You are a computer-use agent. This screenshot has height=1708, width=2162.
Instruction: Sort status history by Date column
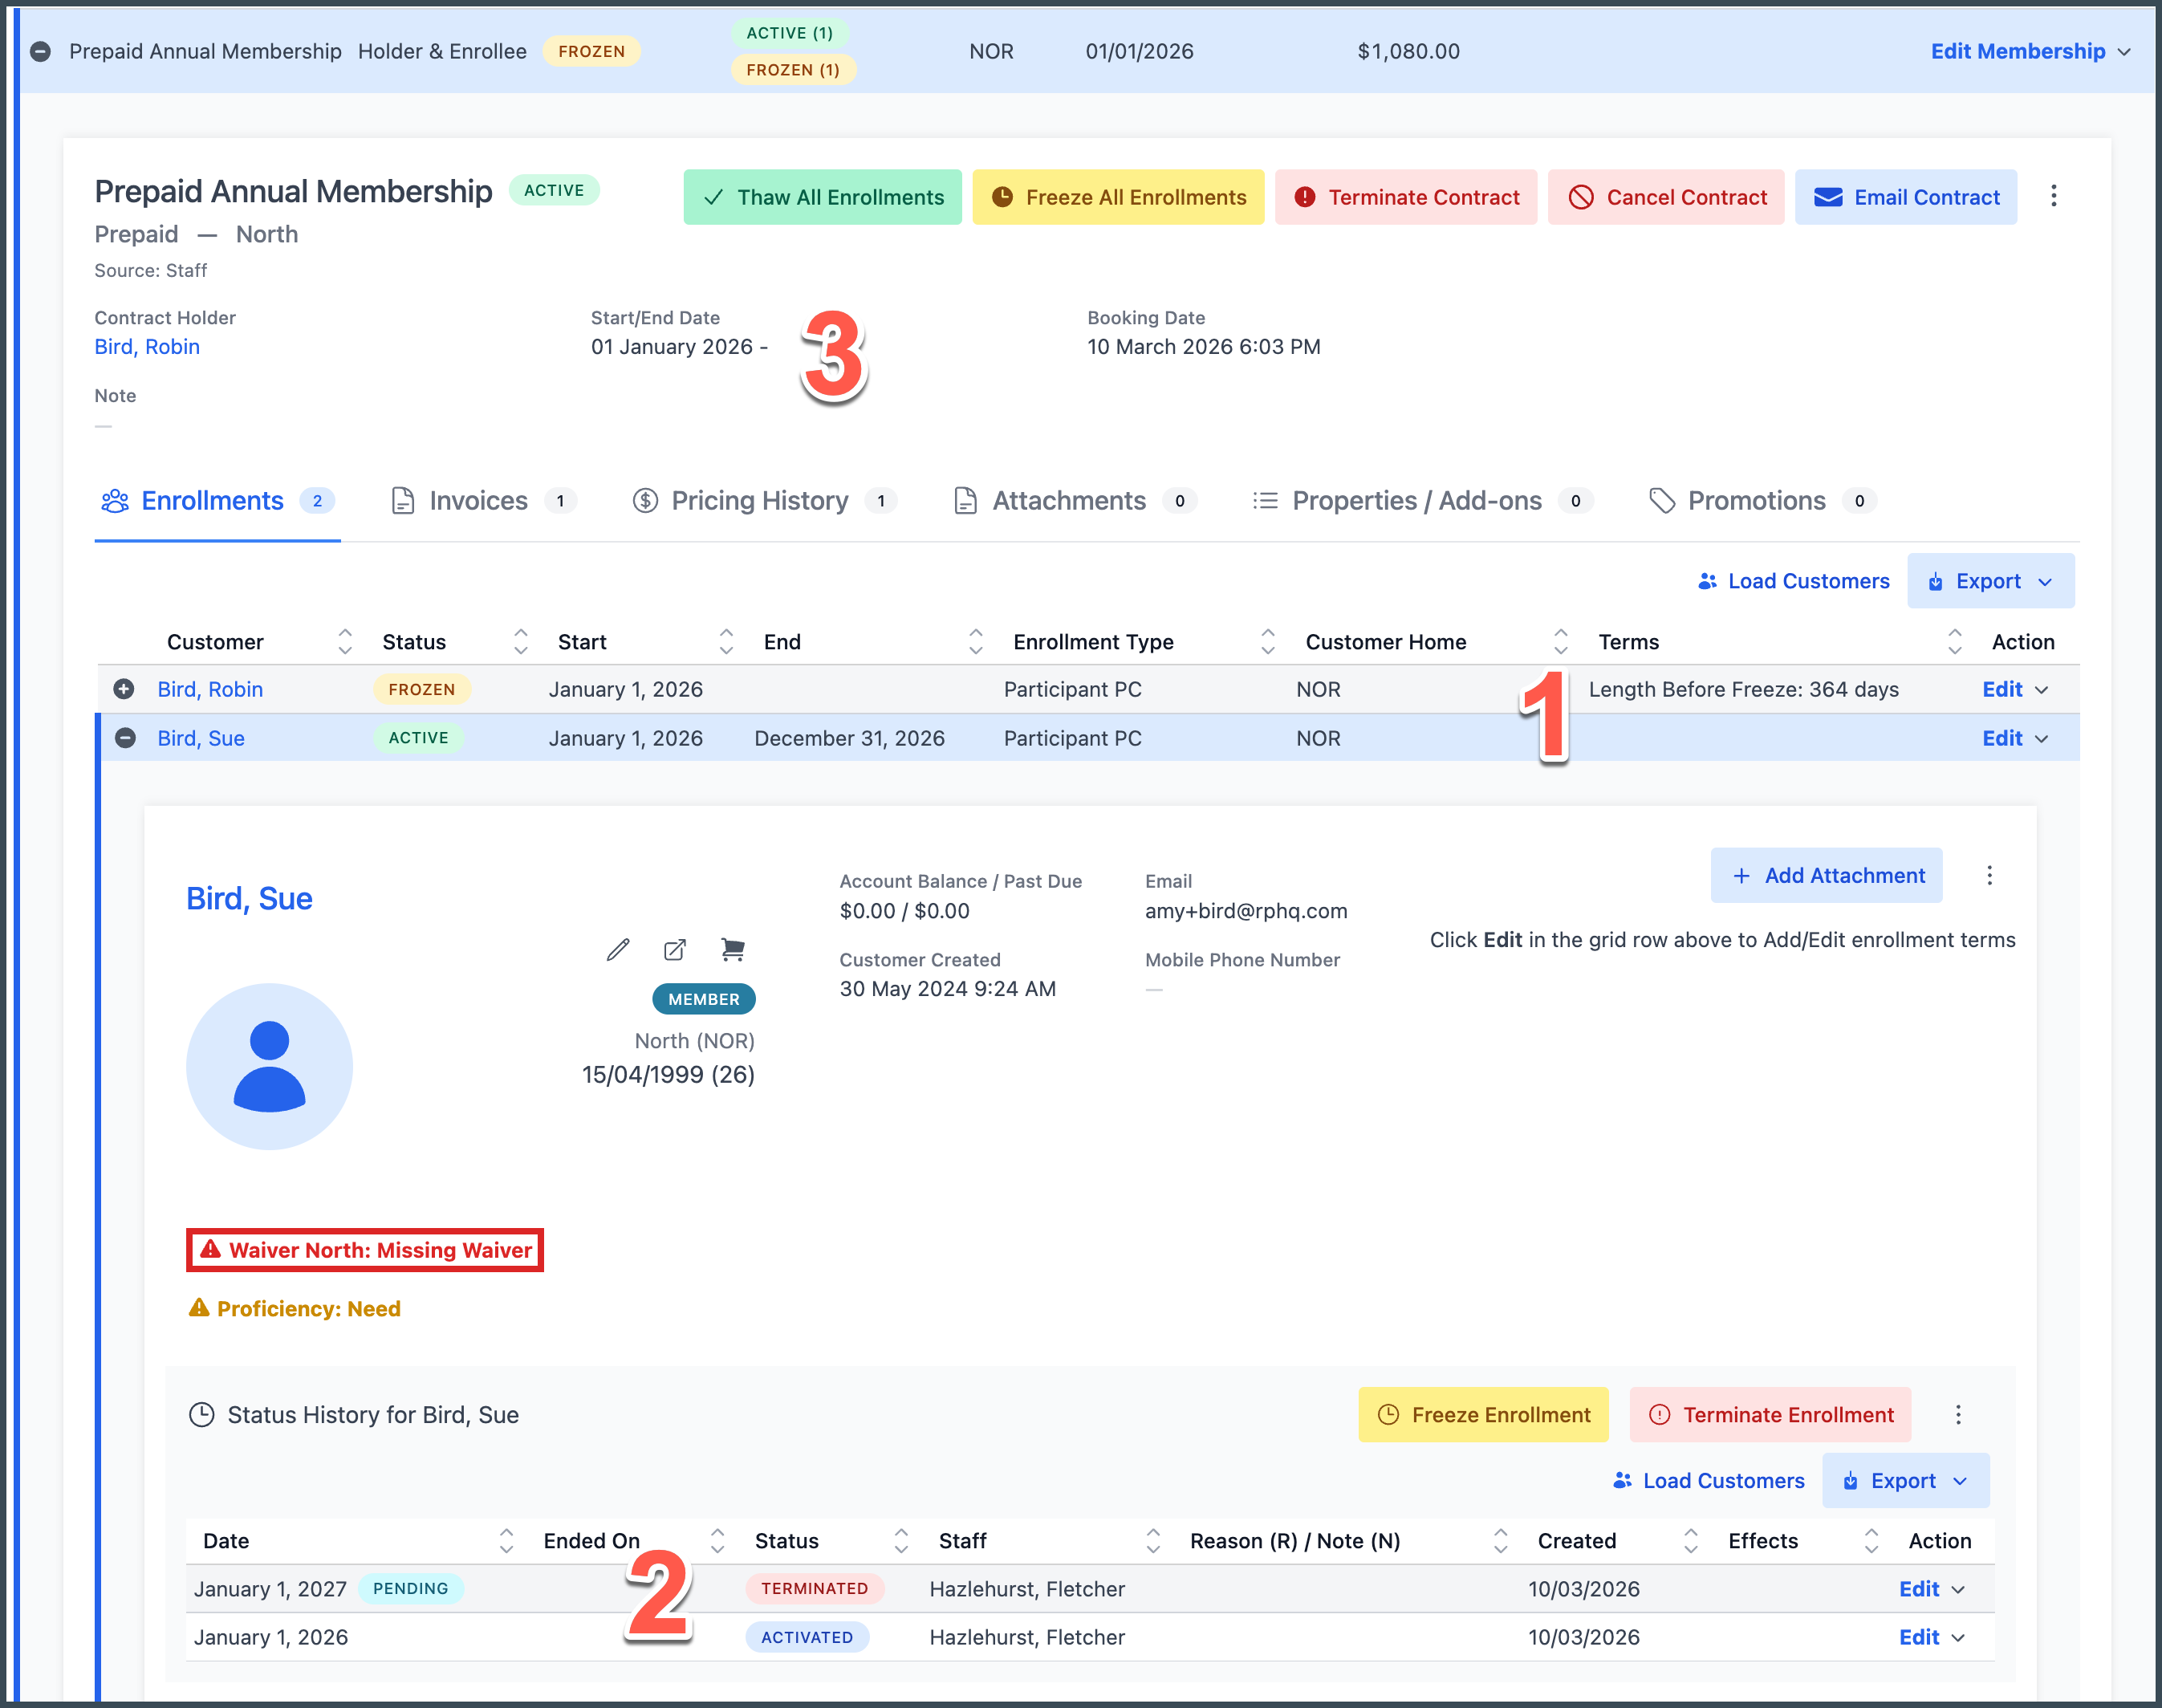506,1541
